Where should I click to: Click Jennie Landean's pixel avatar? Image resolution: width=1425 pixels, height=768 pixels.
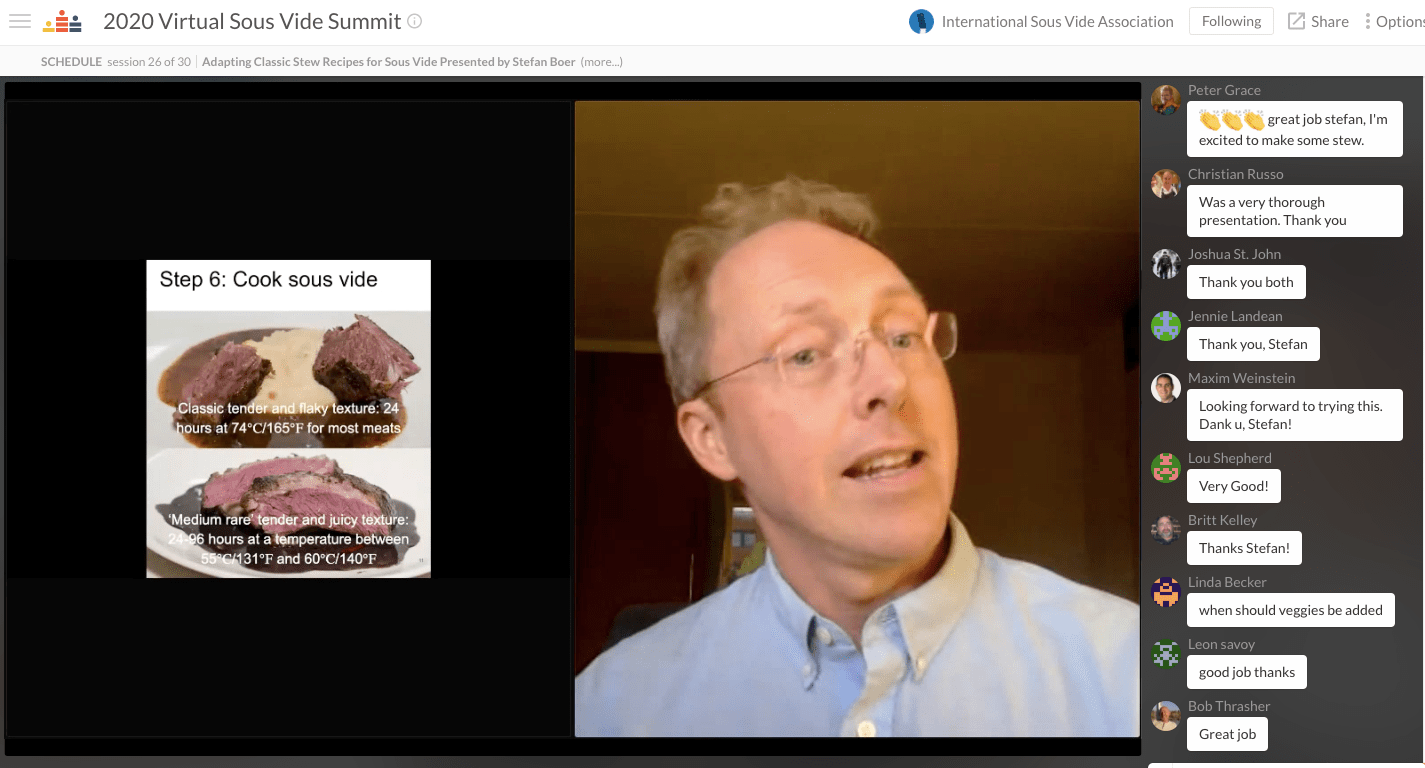1166,326
